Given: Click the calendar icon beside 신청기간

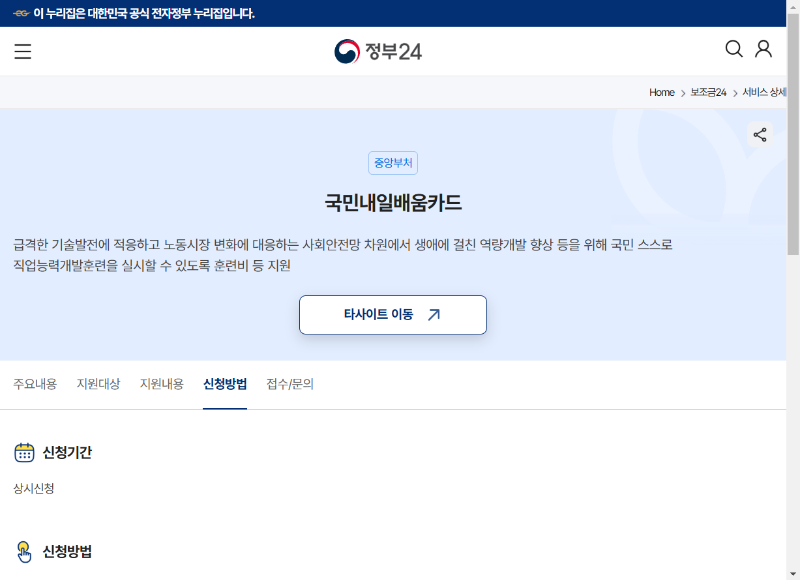Looking at the screenshot, I should (24, 452).
